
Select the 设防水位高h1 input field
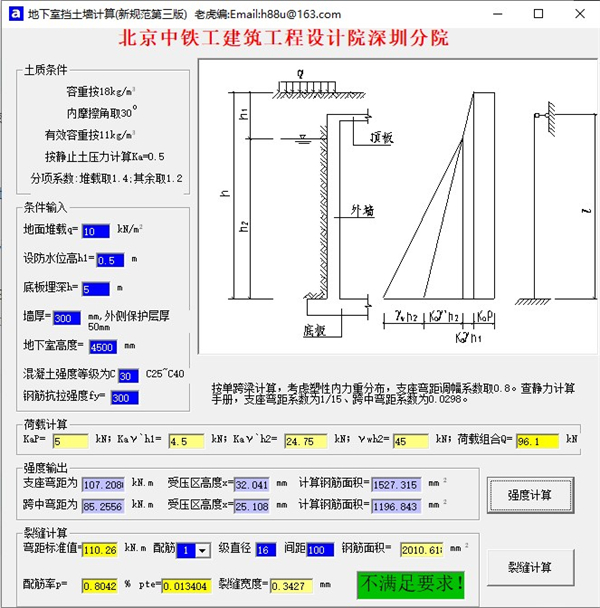point(110,260)
